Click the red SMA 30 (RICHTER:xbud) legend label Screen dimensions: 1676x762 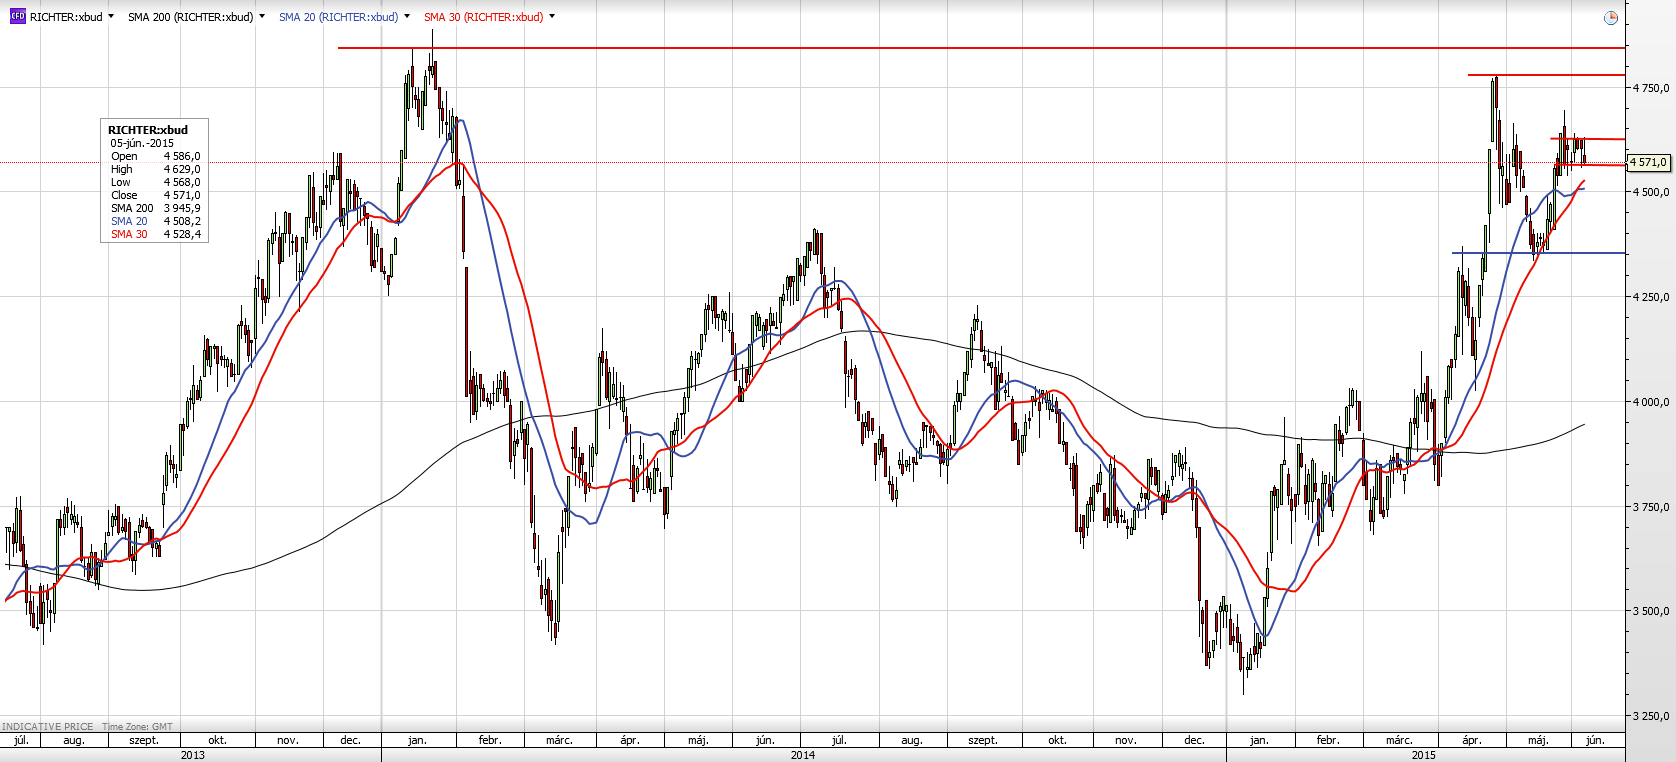coord(484,17)
